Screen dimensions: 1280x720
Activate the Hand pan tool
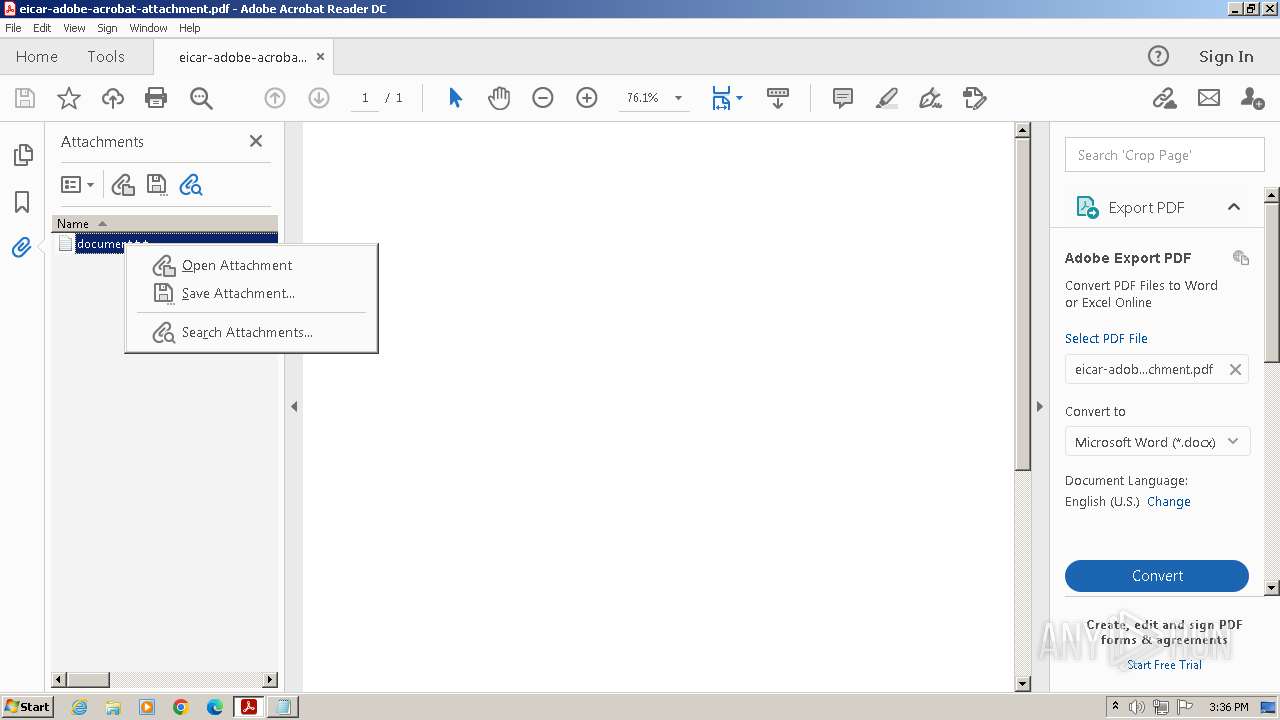coord(499,98)
